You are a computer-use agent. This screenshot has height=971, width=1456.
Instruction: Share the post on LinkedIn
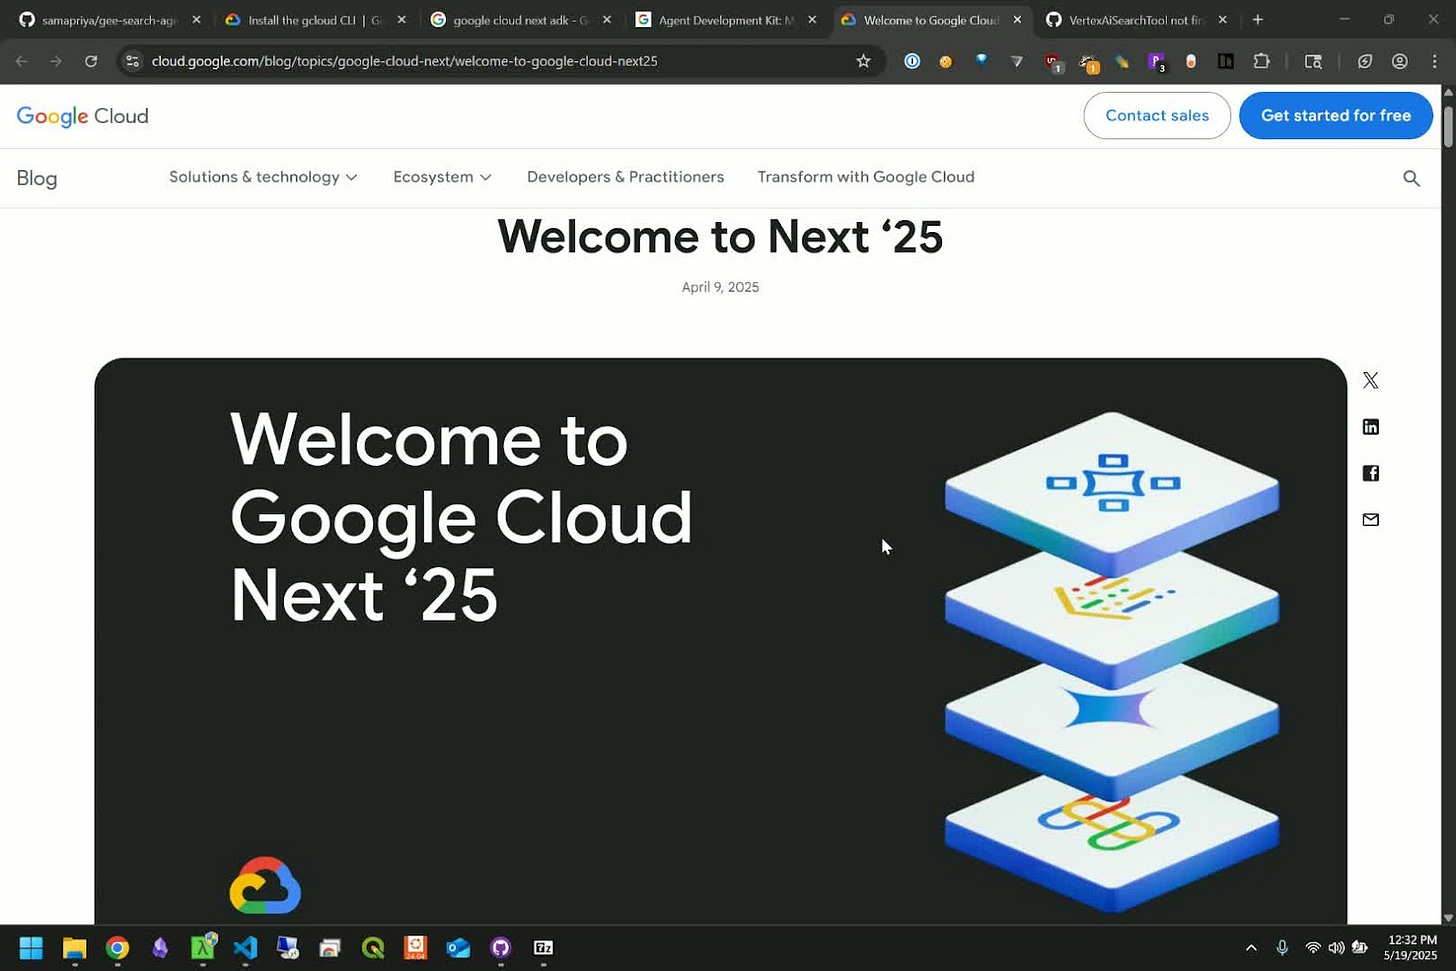click(x=1370, y=427)
